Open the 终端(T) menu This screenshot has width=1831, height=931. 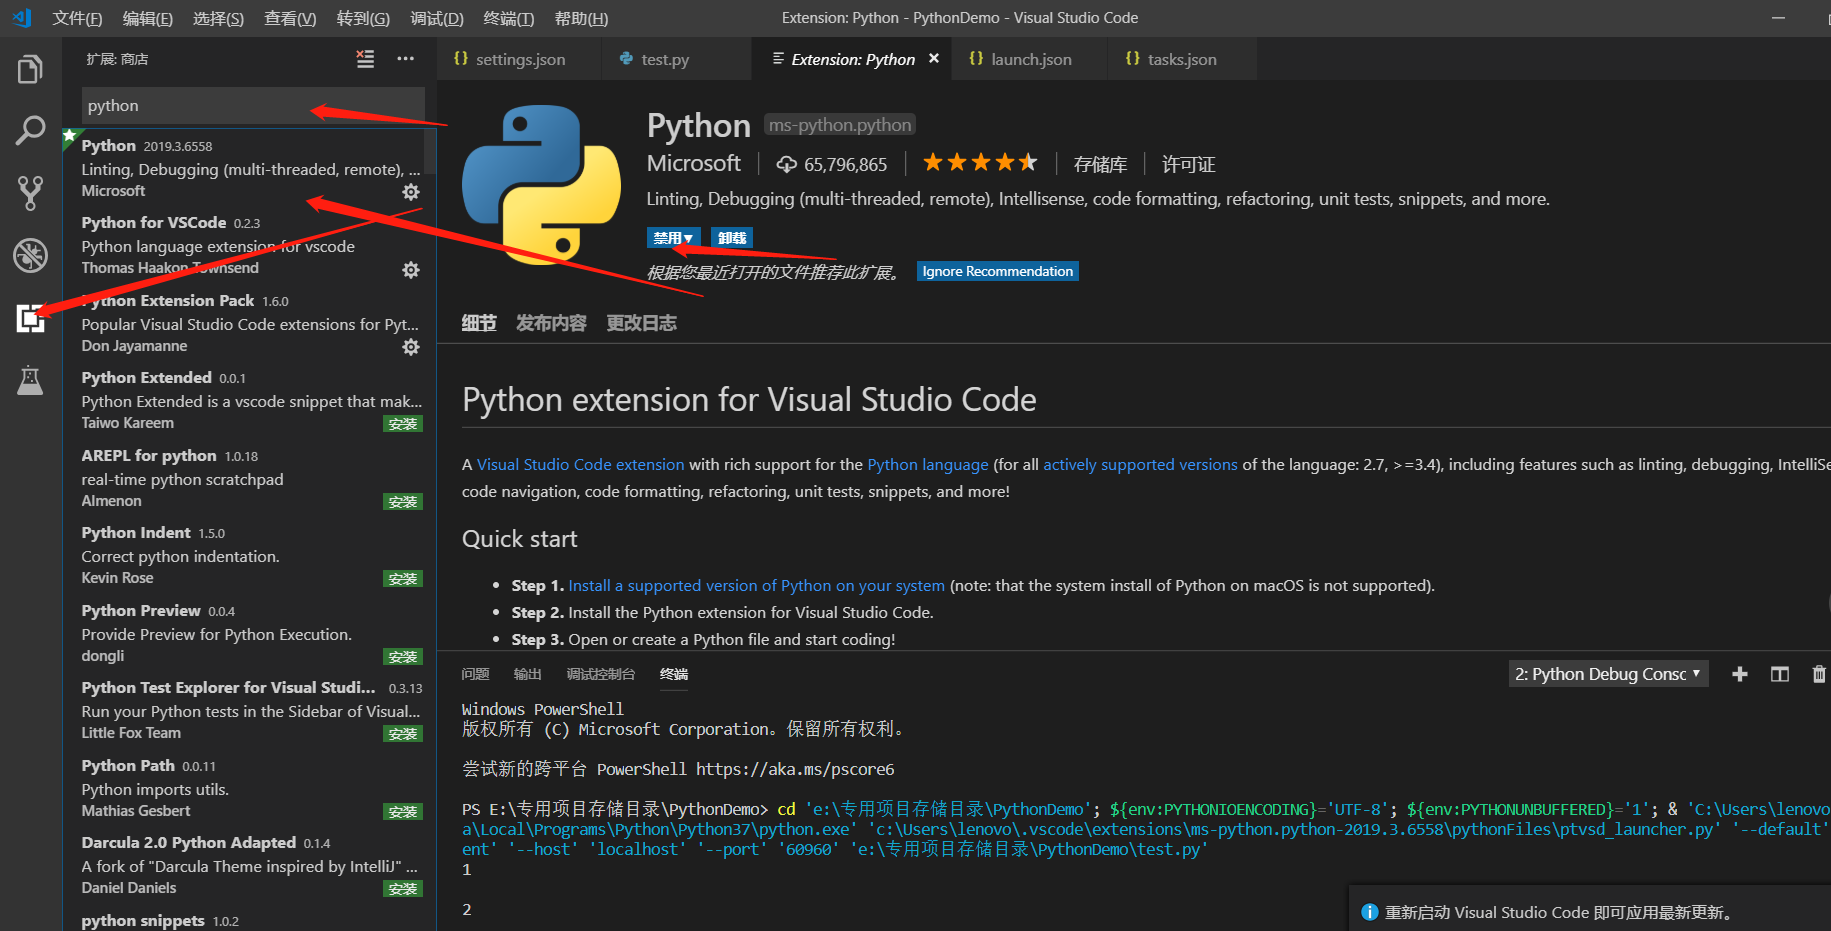click(x=509, y=18)
